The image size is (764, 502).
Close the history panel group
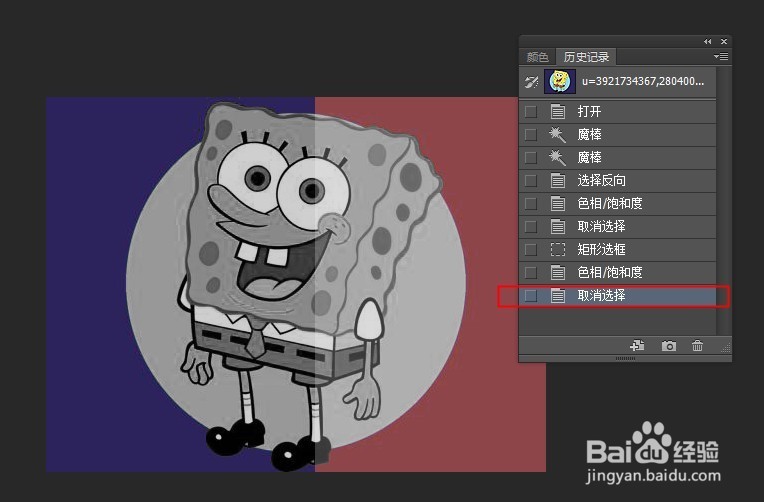724,41
